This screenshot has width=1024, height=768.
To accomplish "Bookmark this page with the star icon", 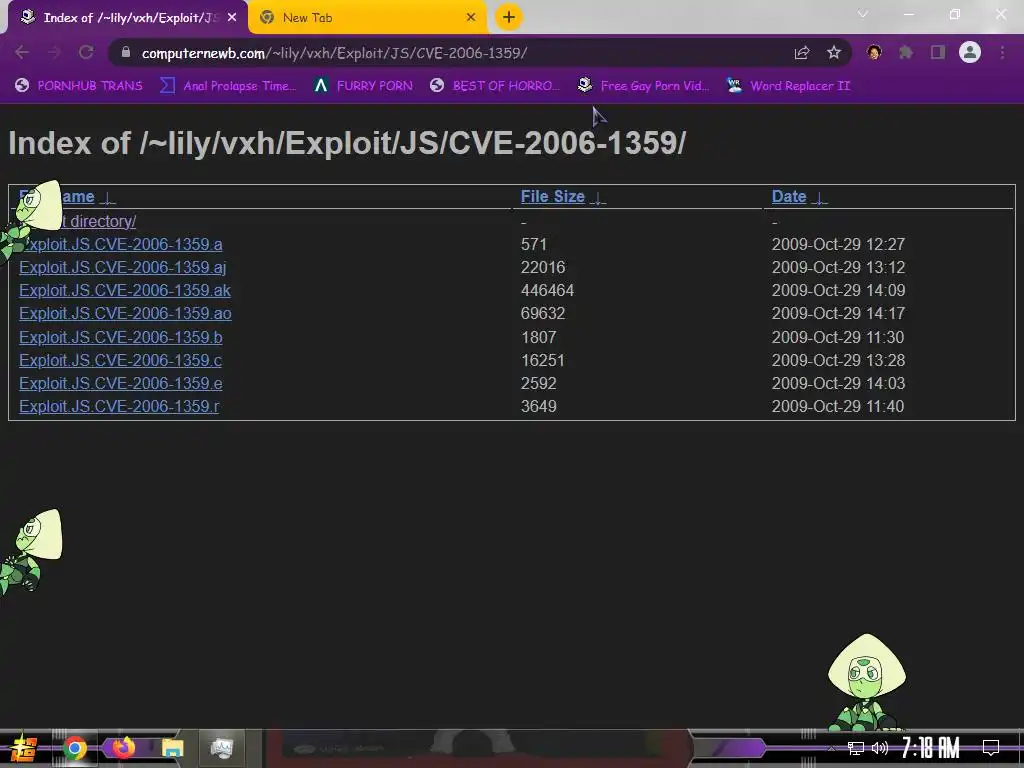I will (x=834, y=53).
